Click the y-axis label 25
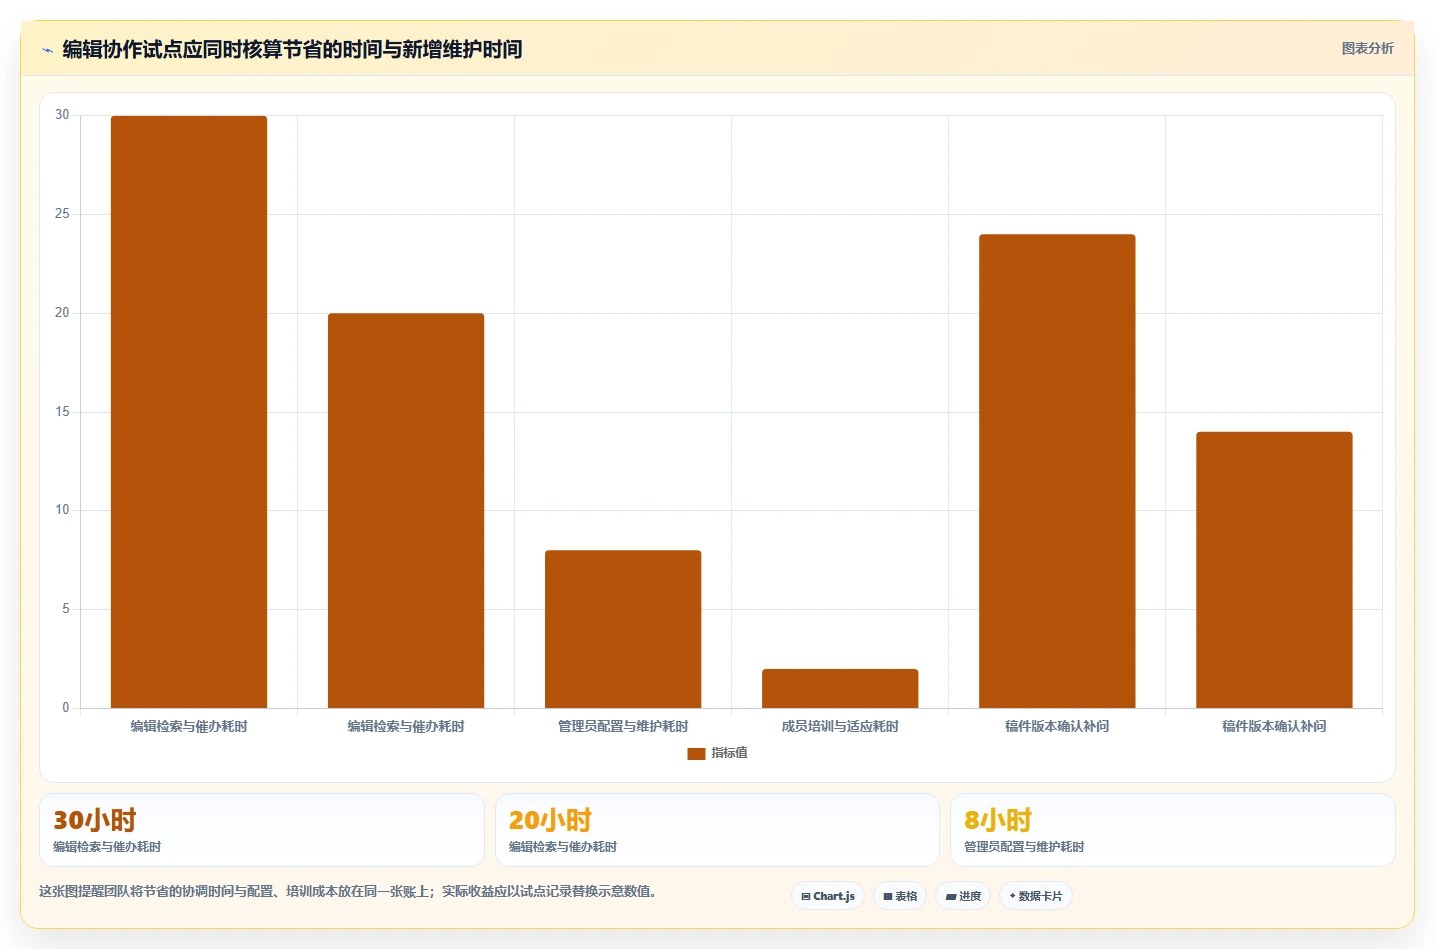This screenshot has height=949, width=1435. coord(62,214)
